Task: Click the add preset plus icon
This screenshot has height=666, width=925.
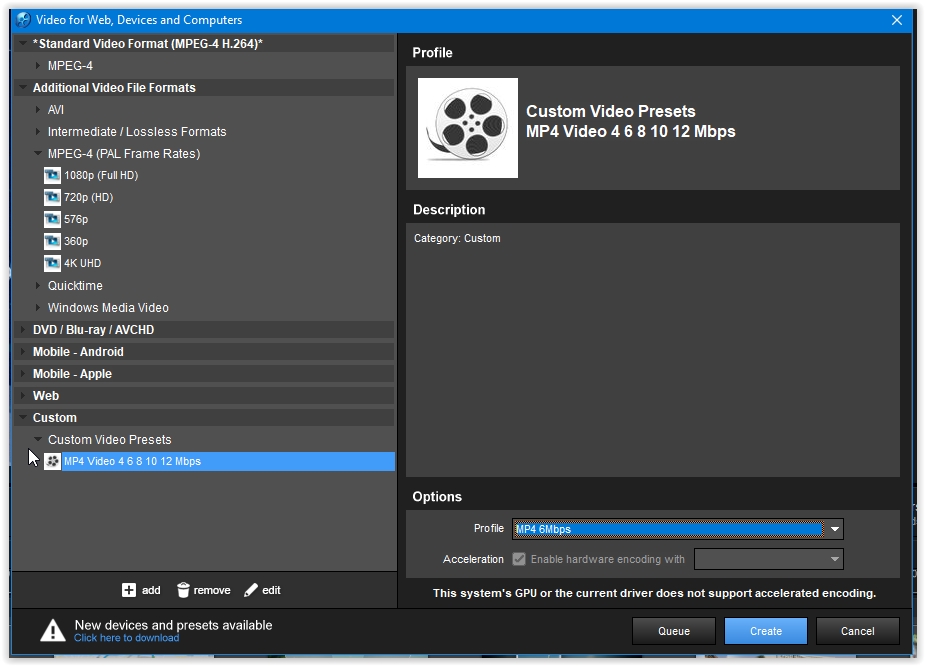Action: [x=129, y=590]
